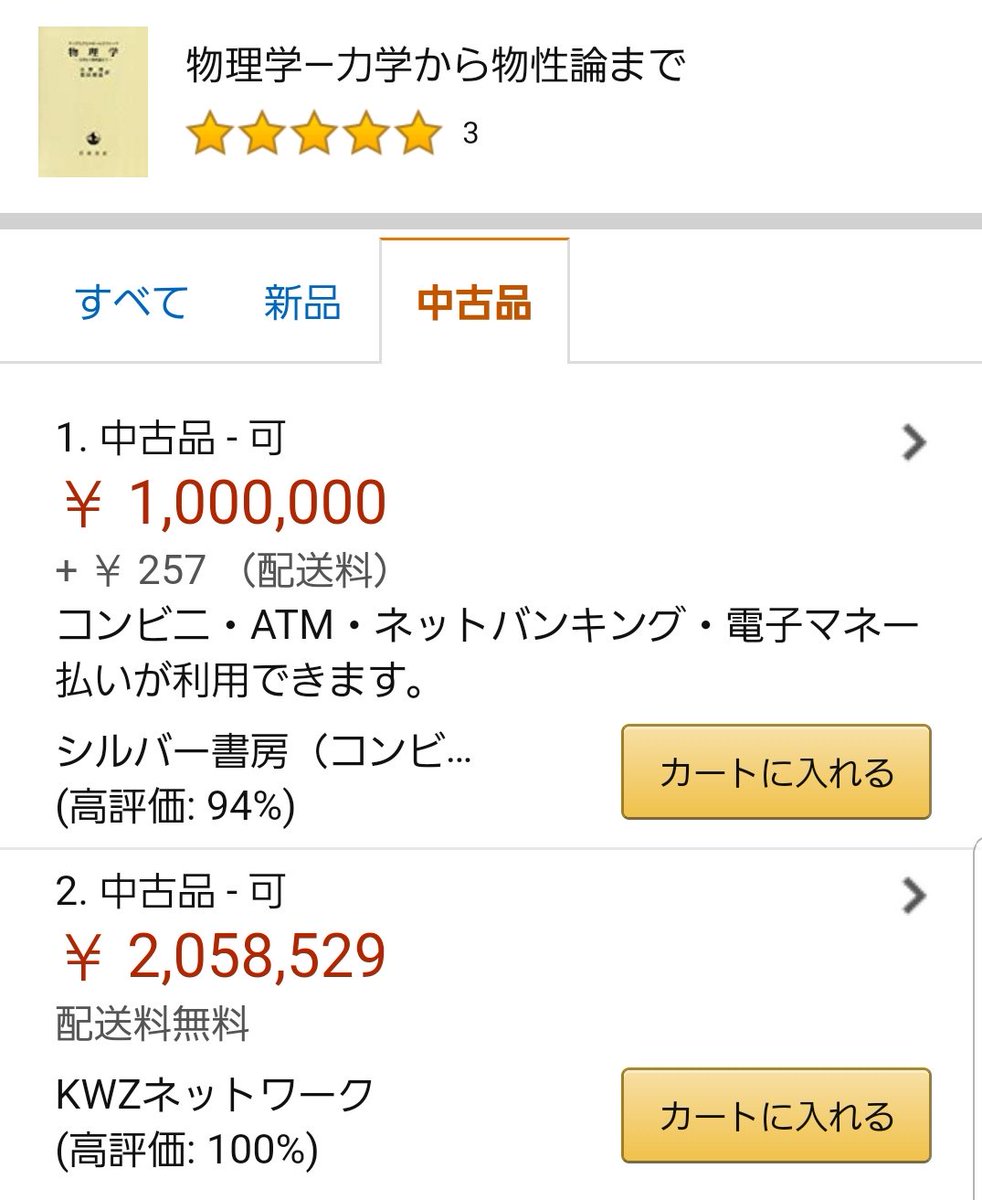
Task: Open the '2. 中古品 - 可' condition heading
Action: [171, 891]
